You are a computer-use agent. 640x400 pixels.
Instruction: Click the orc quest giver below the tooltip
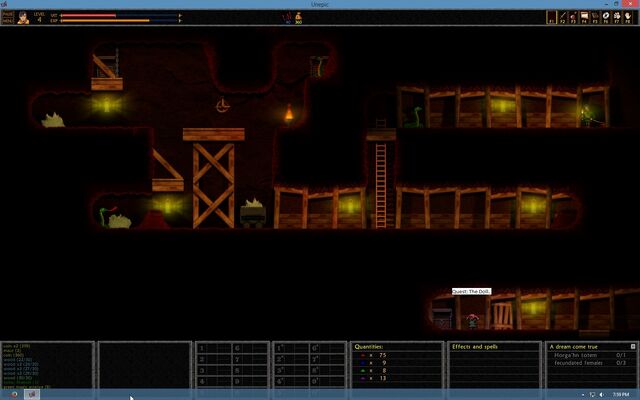point(473,321)
